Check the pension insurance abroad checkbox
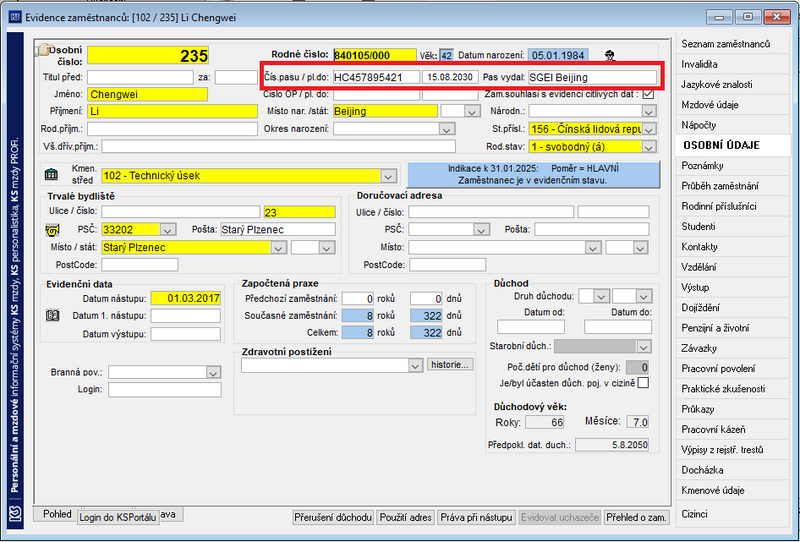Image resolution: width=800 pixels, height=542 pixels. pos(643,383)
